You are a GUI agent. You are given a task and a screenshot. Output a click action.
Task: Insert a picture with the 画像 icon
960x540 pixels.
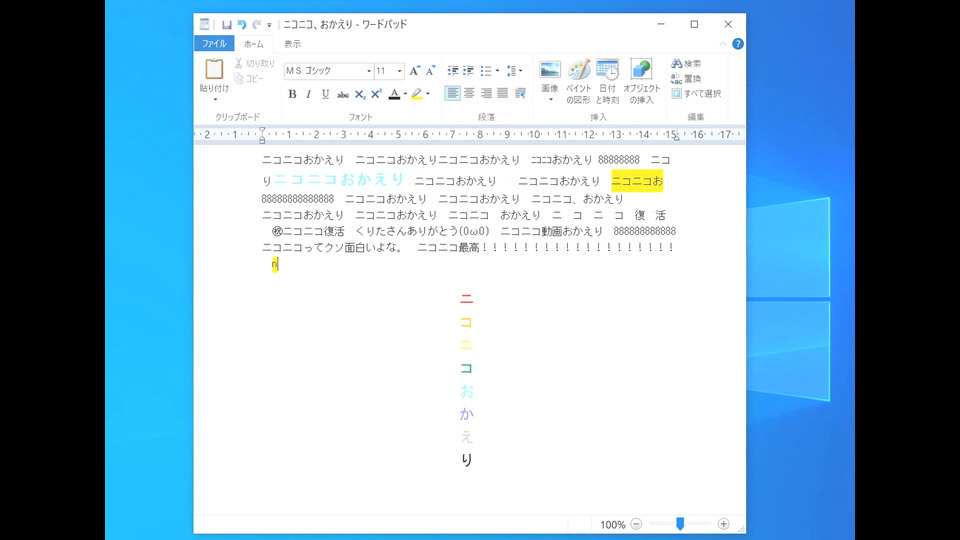550,70
